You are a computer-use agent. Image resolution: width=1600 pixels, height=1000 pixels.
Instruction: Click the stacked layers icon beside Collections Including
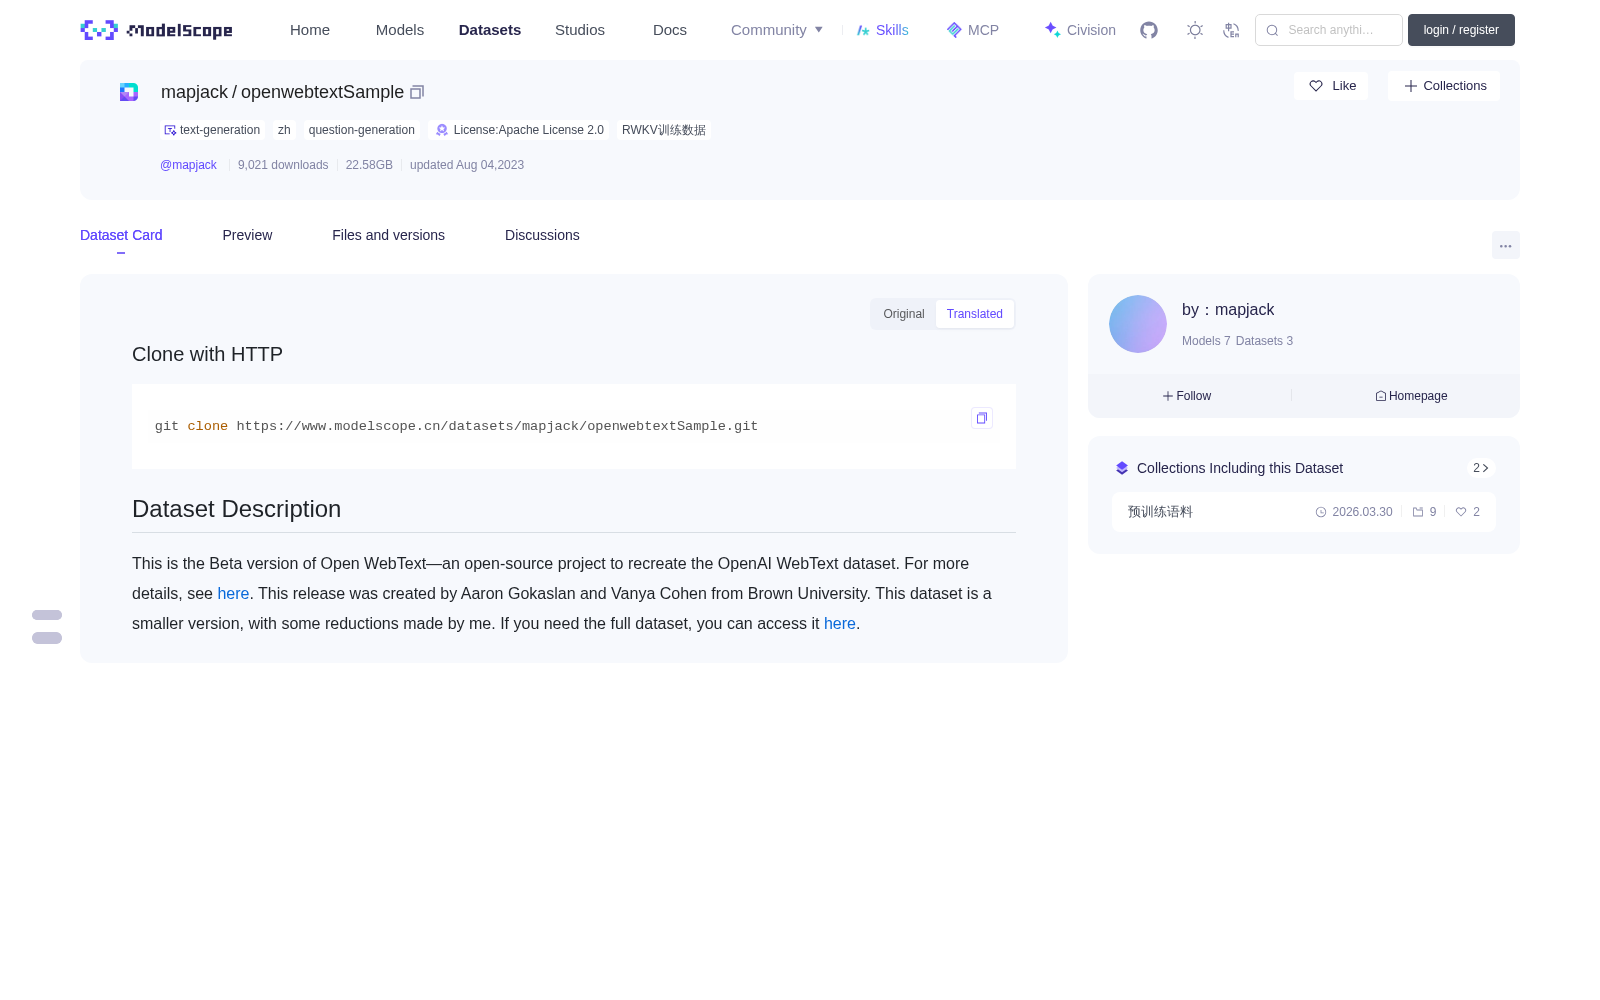(1122, 468)
